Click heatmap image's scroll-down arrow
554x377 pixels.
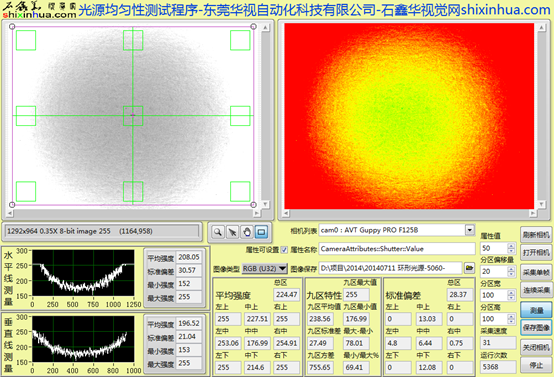[541, 205]
